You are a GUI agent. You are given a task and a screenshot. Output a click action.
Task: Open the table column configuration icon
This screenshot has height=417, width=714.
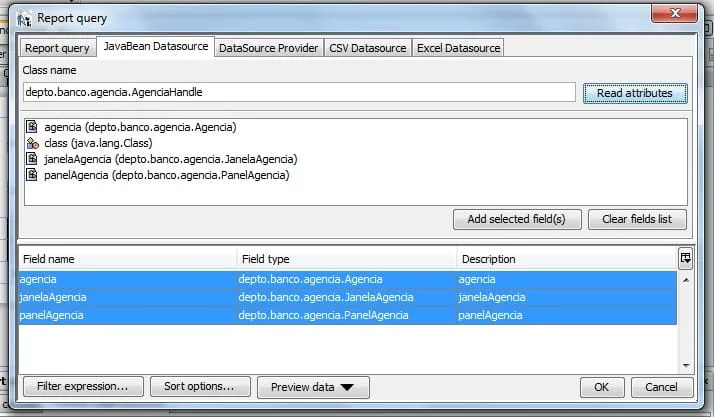pyautogui.click(x=685, y=259)
